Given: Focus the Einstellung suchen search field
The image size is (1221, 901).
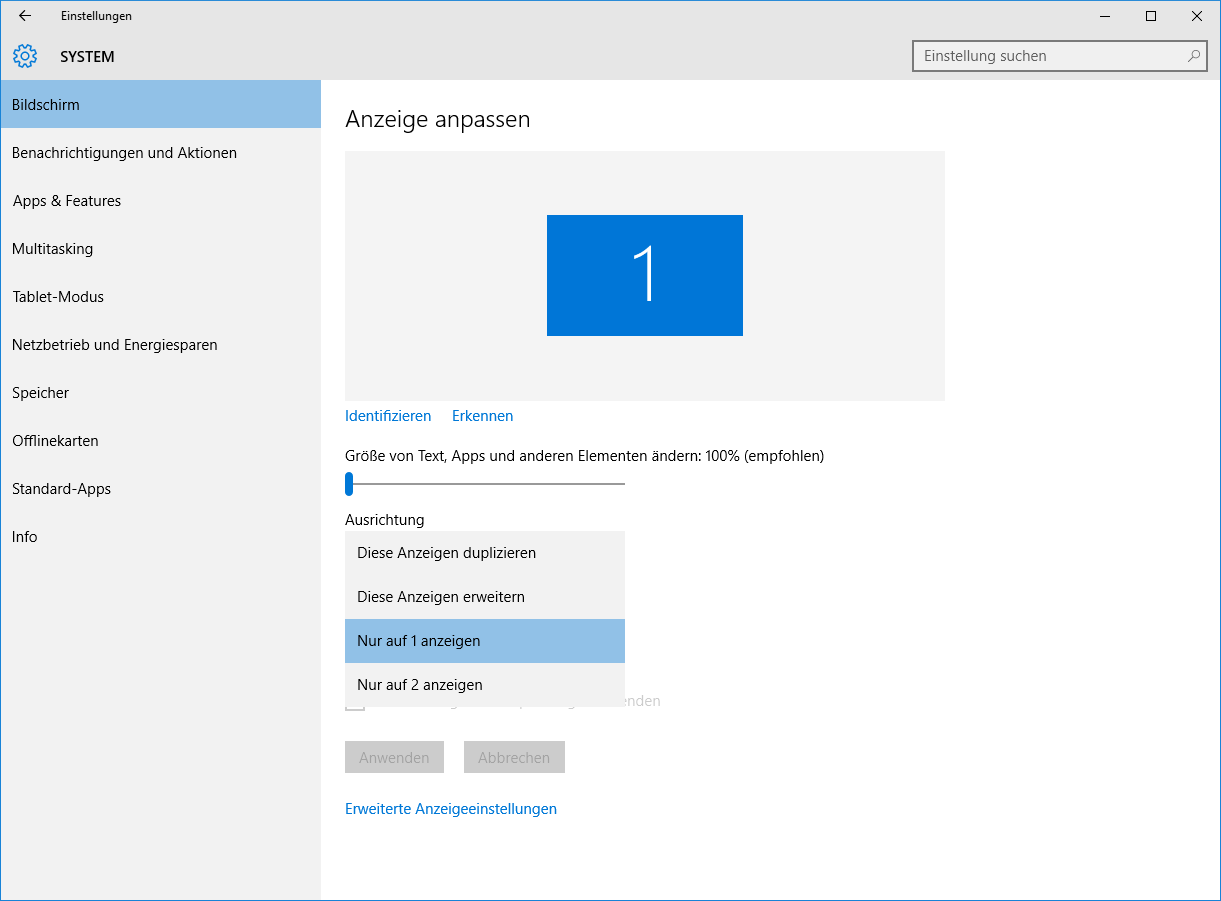Looking at the screenshot, I should tap(1060, 56).
